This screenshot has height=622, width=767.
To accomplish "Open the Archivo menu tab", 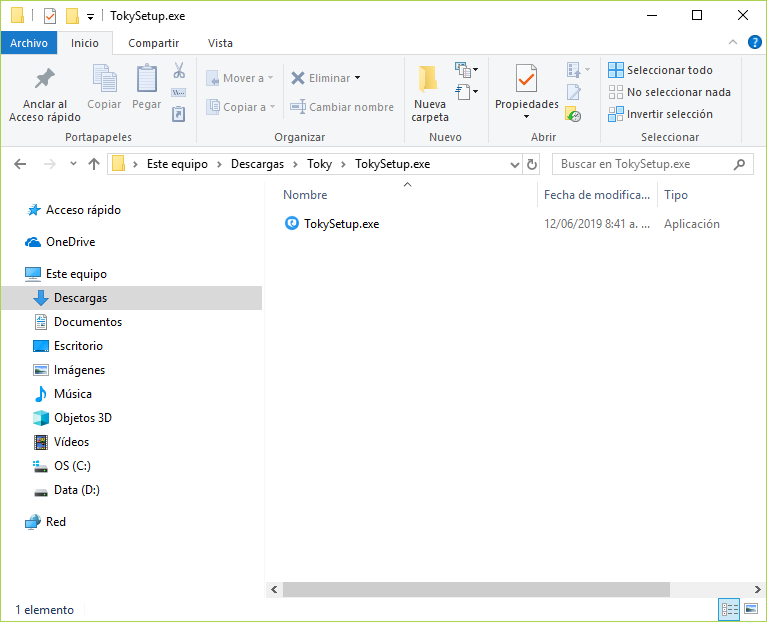I will tap(29, 43).
